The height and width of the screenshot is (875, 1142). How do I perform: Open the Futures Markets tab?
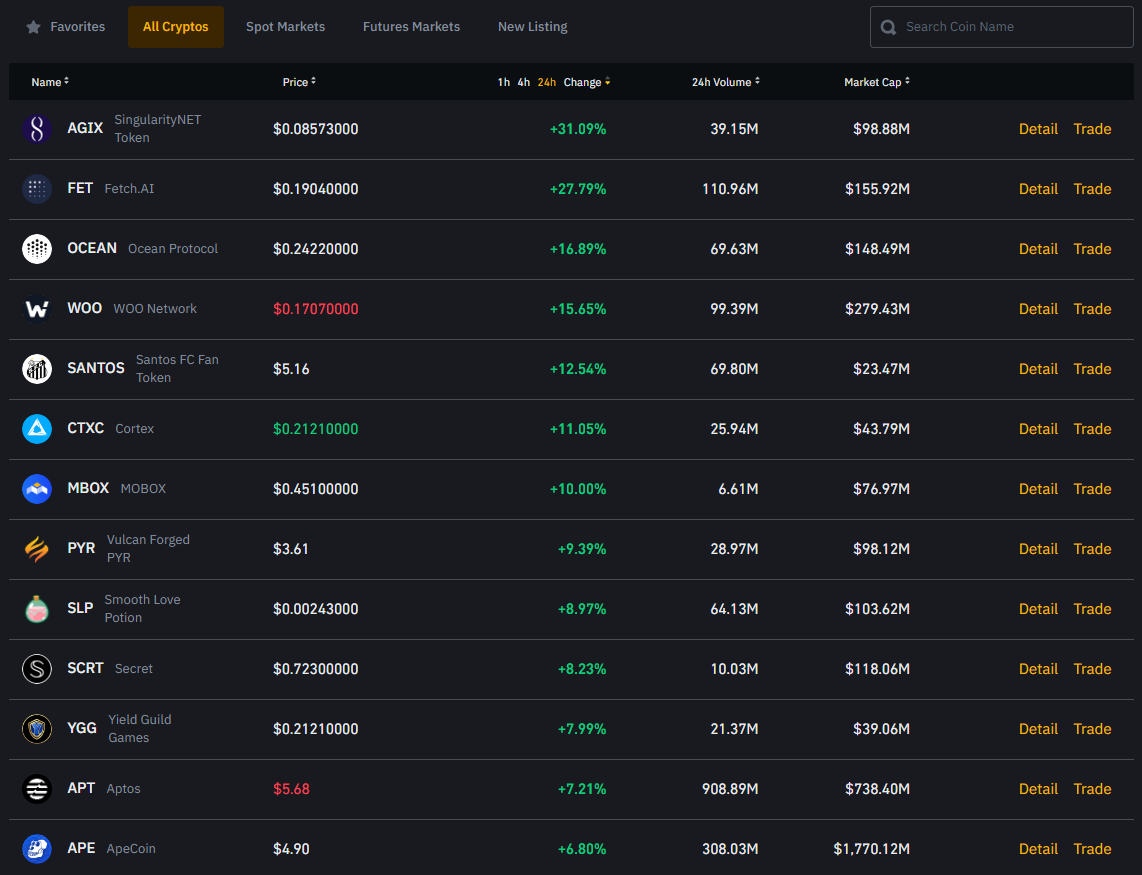pyautogui.click(x=411, y=27)
